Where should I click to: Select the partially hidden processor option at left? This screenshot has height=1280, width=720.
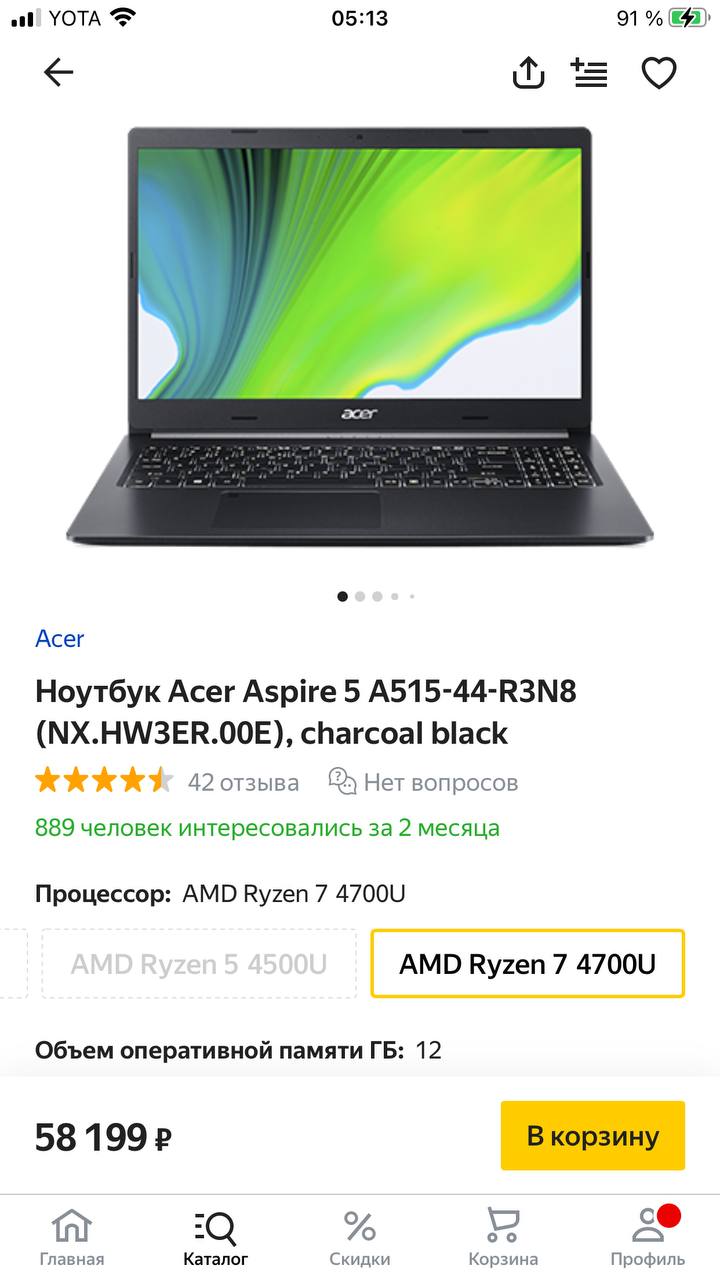(13, 964)
